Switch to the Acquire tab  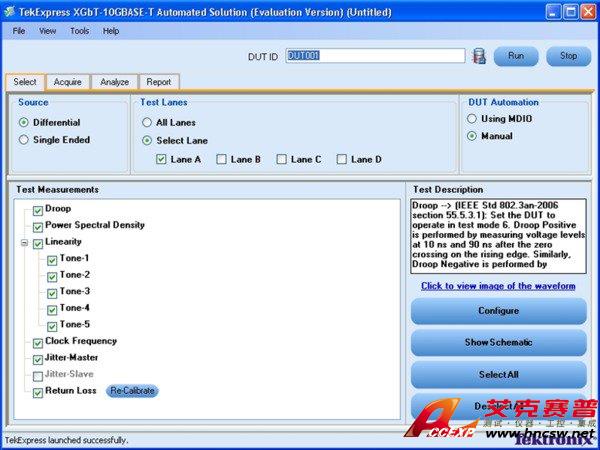67,82
